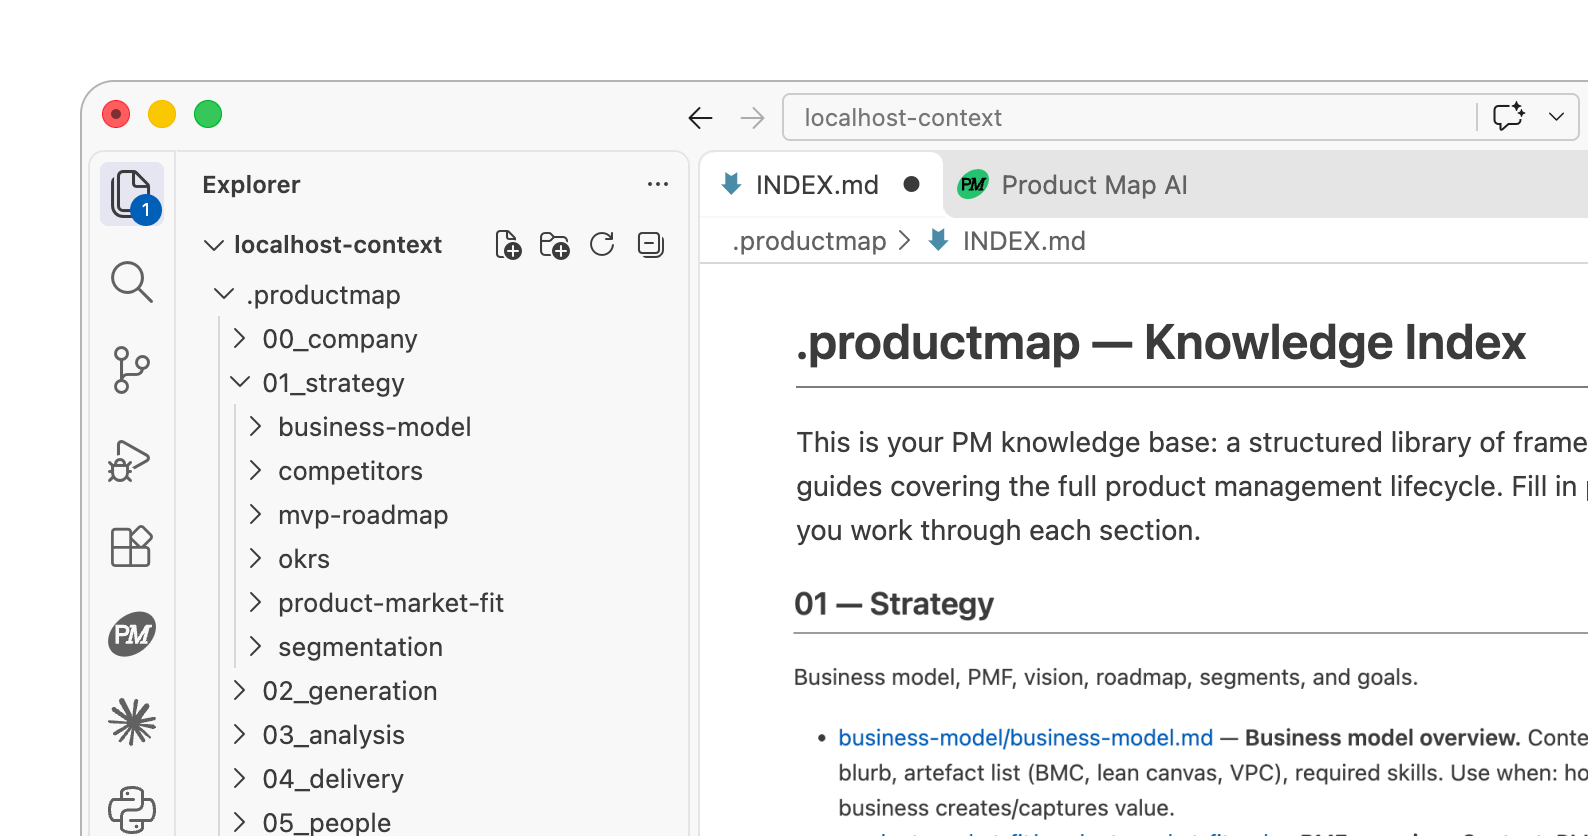Click the localhost-context command center search box

coord(1128,117)
